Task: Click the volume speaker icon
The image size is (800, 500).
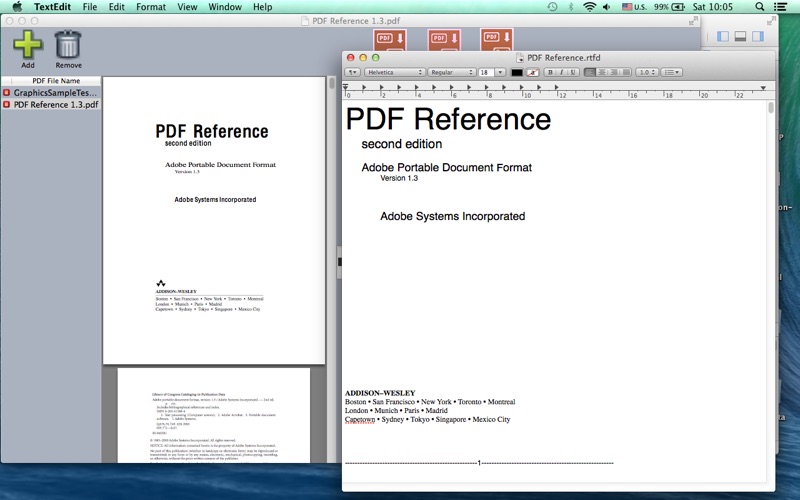Action: (606, 7)
